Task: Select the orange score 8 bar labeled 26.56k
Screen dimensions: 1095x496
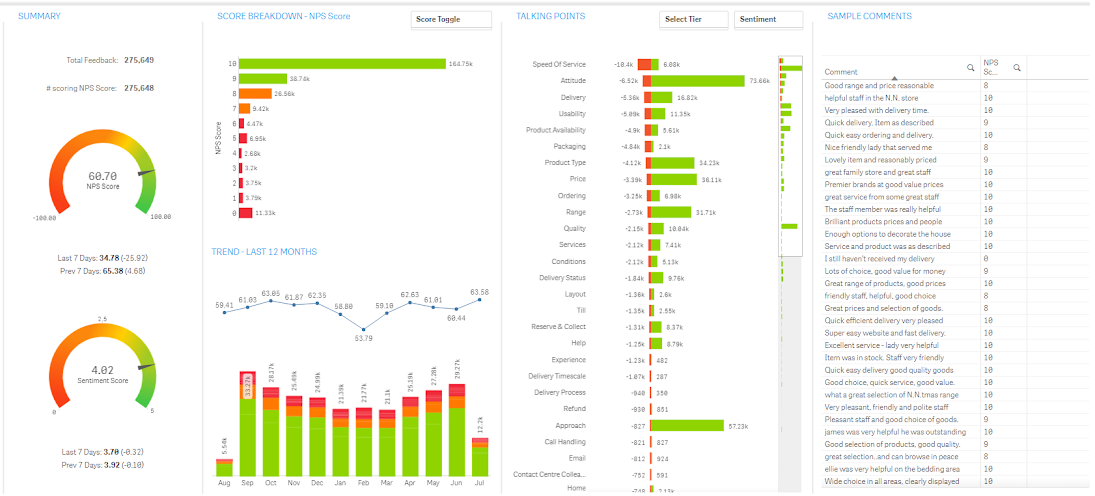Action: point(256,94)
